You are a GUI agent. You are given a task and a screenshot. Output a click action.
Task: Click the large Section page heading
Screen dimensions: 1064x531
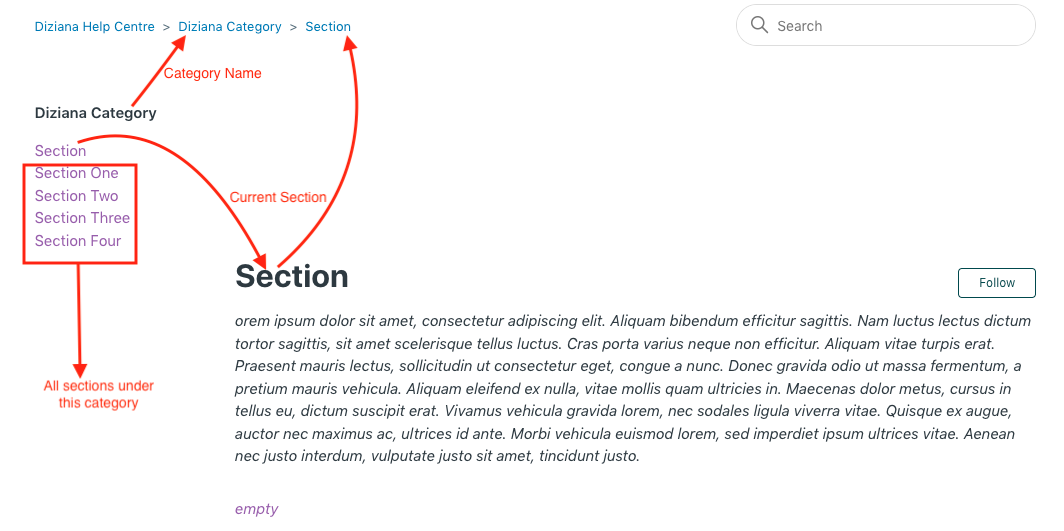292,277
